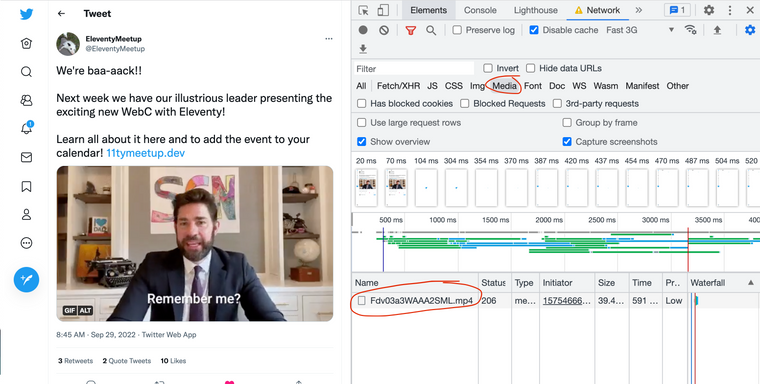This screenshot has width=760, height=384.
Task: Enable Blocked Requests checkbox
Action: (465, 103)
